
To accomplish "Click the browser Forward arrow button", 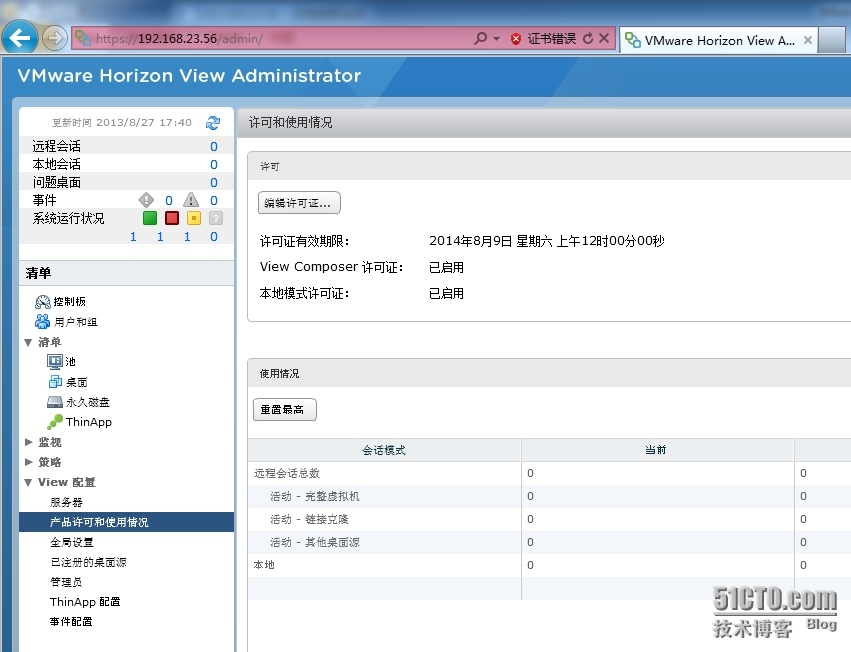I will [54, 38].
